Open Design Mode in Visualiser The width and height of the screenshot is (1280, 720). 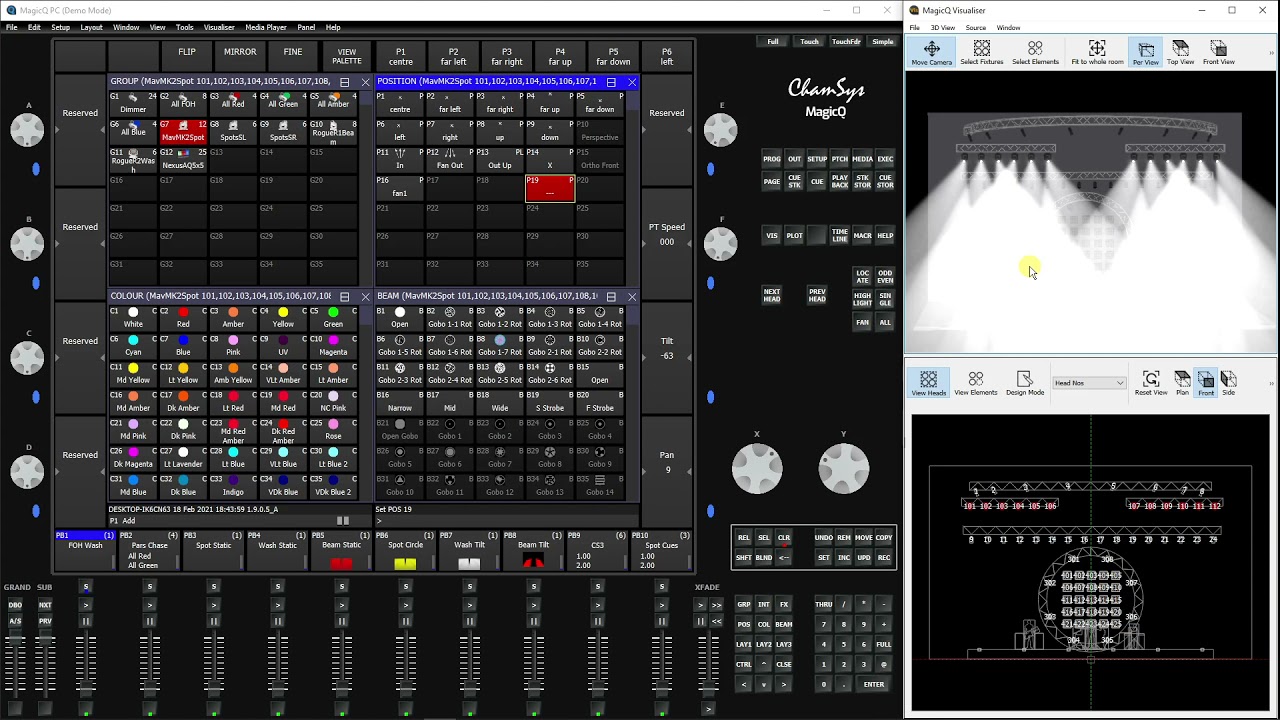[x=1024, y=383]
